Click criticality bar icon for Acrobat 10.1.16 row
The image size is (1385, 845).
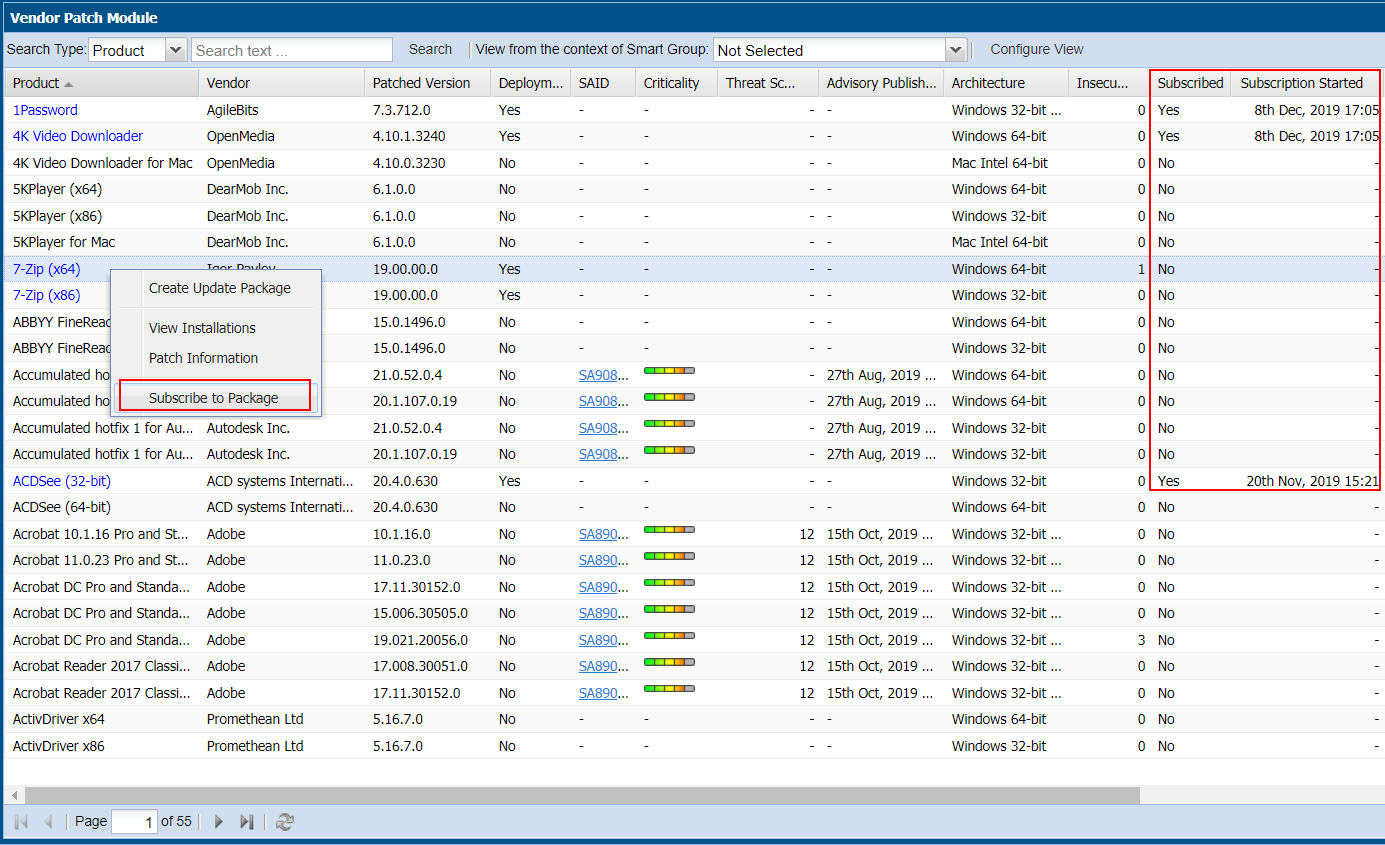[x=669, y=530]
